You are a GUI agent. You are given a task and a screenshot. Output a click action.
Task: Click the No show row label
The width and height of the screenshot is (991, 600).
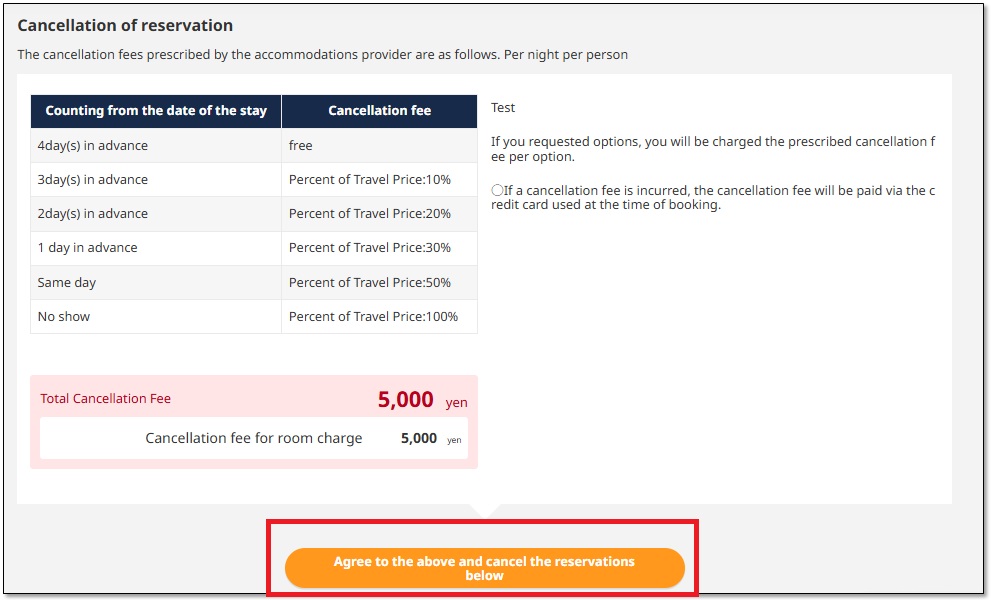(64, 317)
